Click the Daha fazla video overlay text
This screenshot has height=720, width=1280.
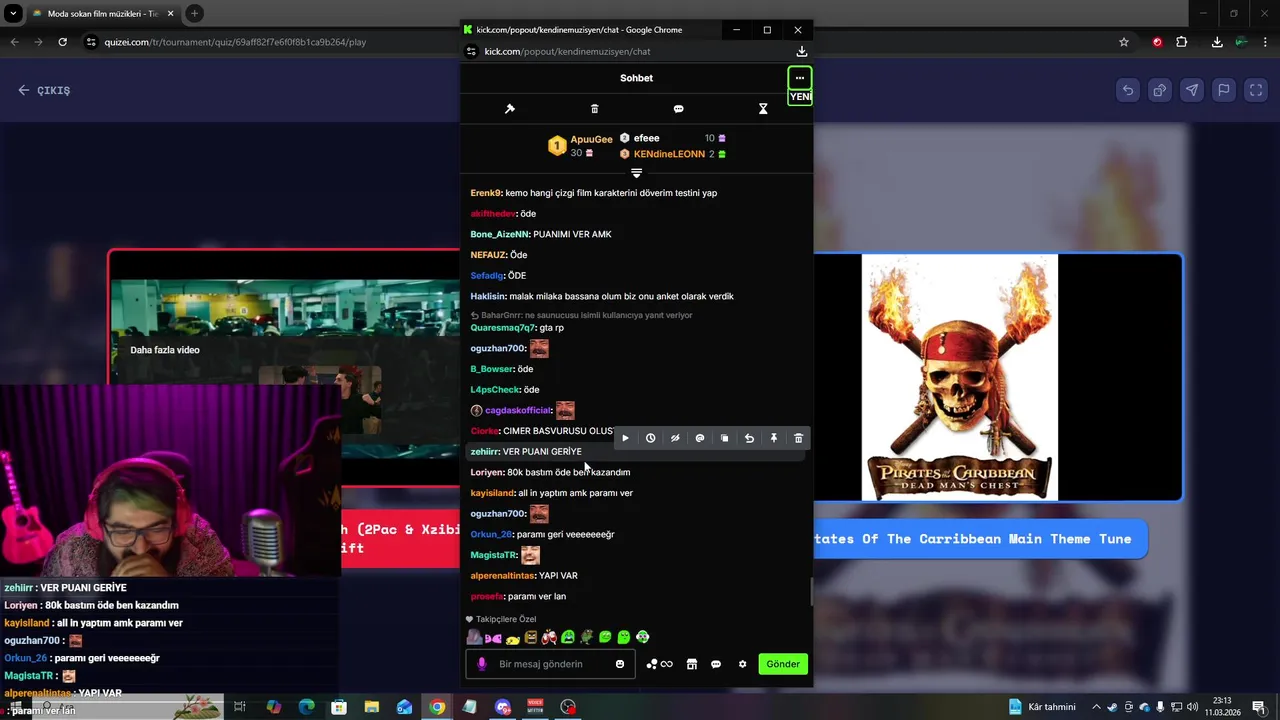pyautogui.click(x=165, y=350)
